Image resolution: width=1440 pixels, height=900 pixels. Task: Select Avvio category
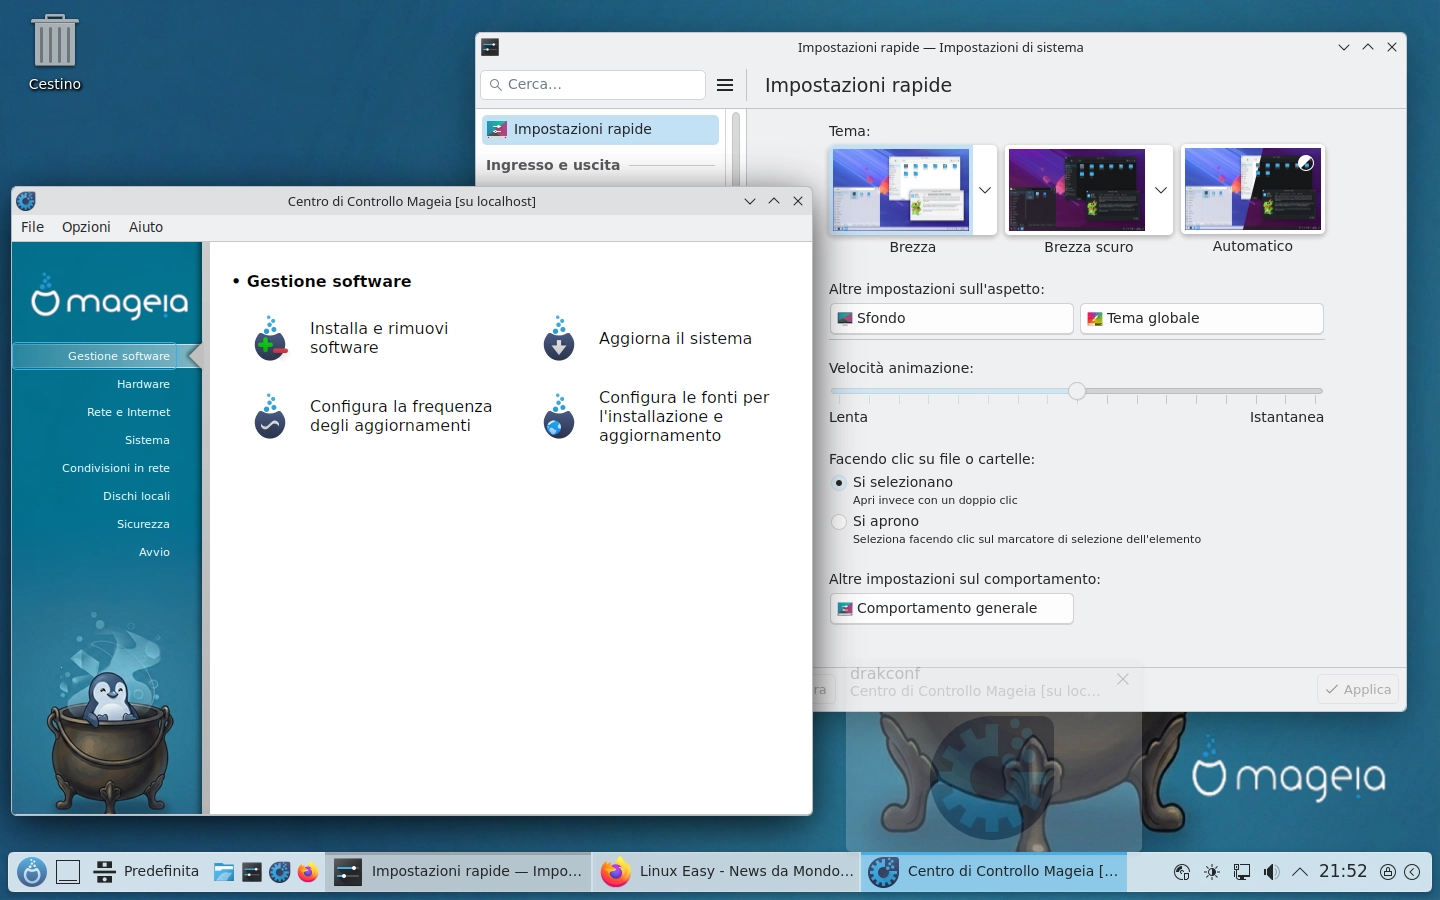154,552
